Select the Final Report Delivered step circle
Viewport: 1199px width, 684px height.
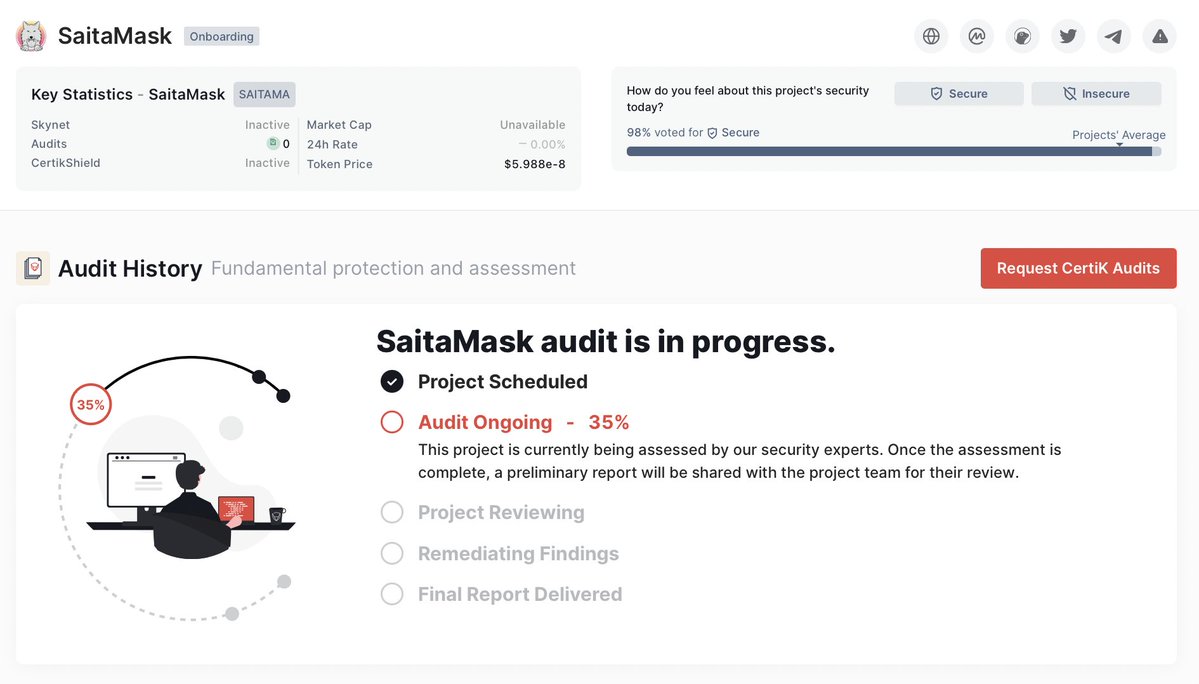click(x=392, y=594)
